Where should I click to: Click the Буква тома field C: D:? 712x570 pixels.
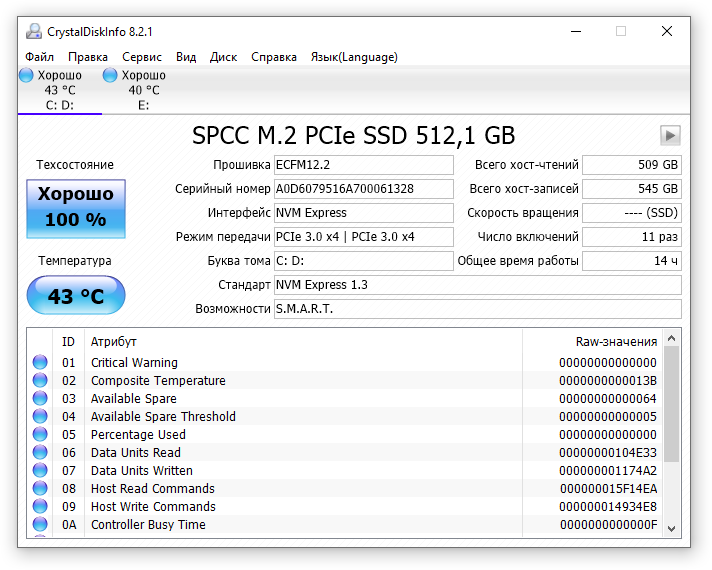click(x=364, y=261)
